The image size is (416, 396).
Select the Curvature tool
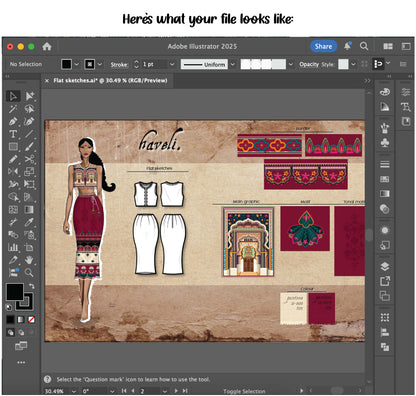(30, 121)
